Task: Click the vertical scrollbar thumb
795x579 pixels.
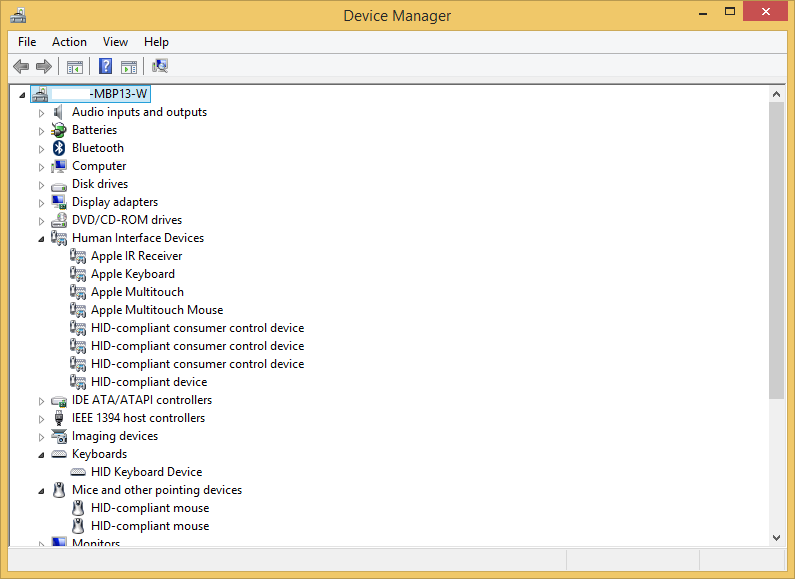Action: coord(776,250)
